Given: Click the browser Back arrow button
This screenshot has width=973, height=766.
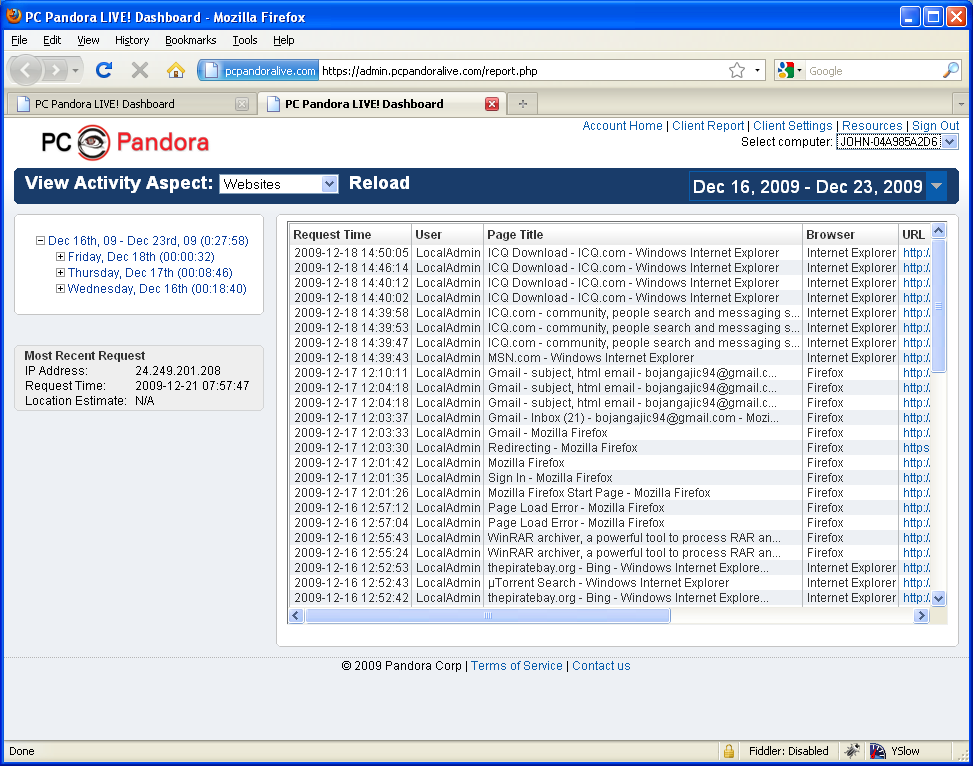Looking at the screenshot, I should [25, 70].
